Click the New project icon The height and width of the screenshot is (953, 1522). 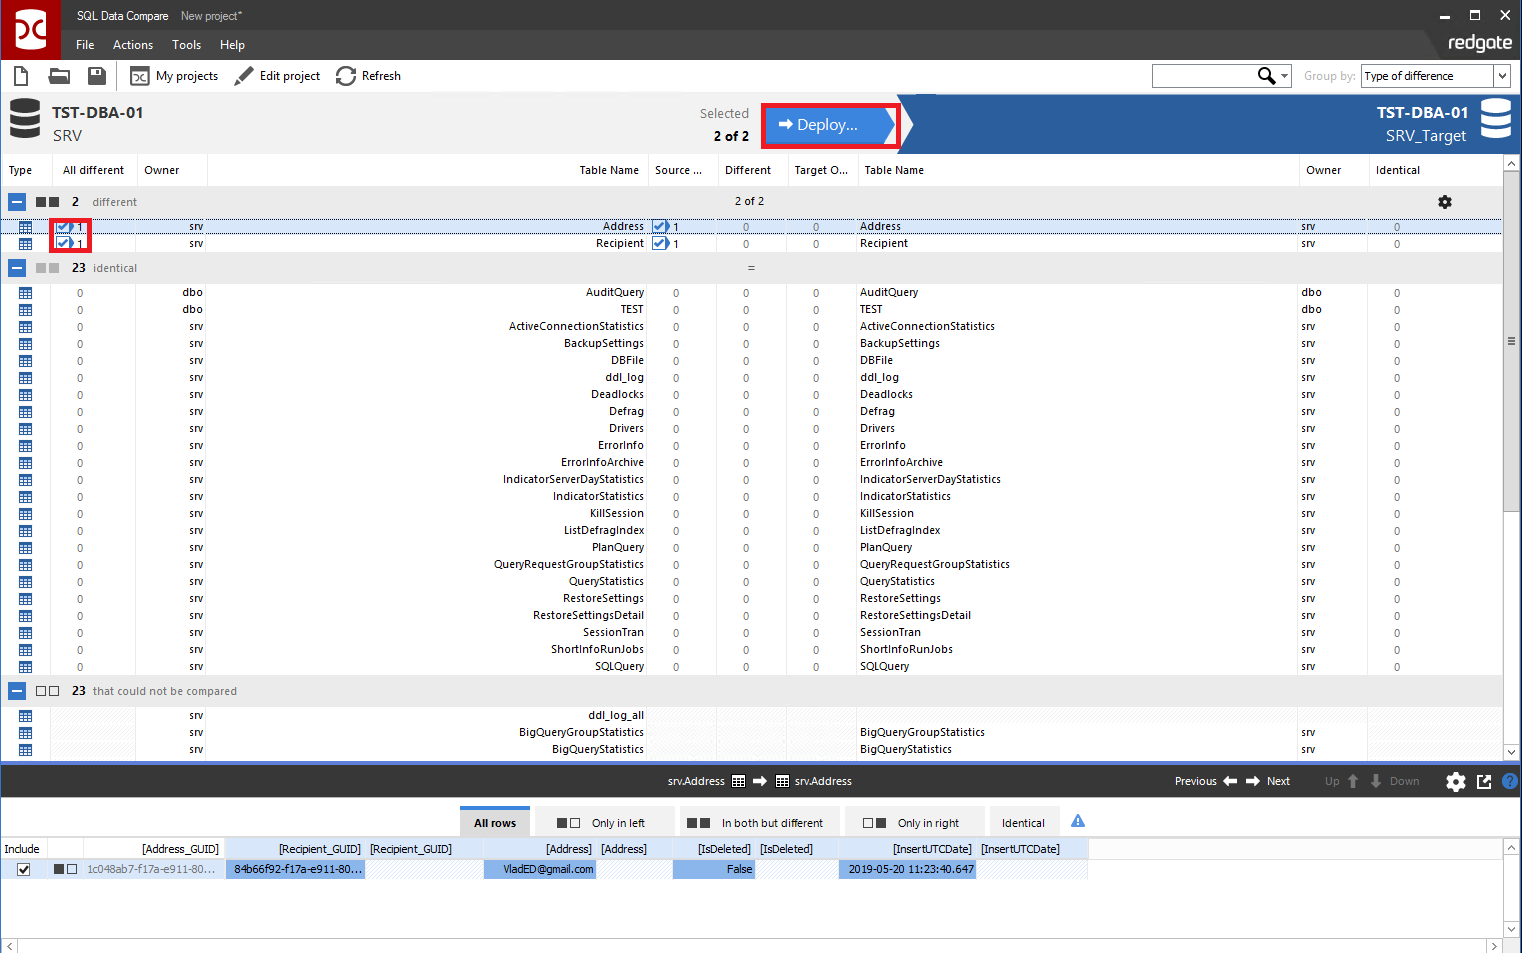point(21,76)
